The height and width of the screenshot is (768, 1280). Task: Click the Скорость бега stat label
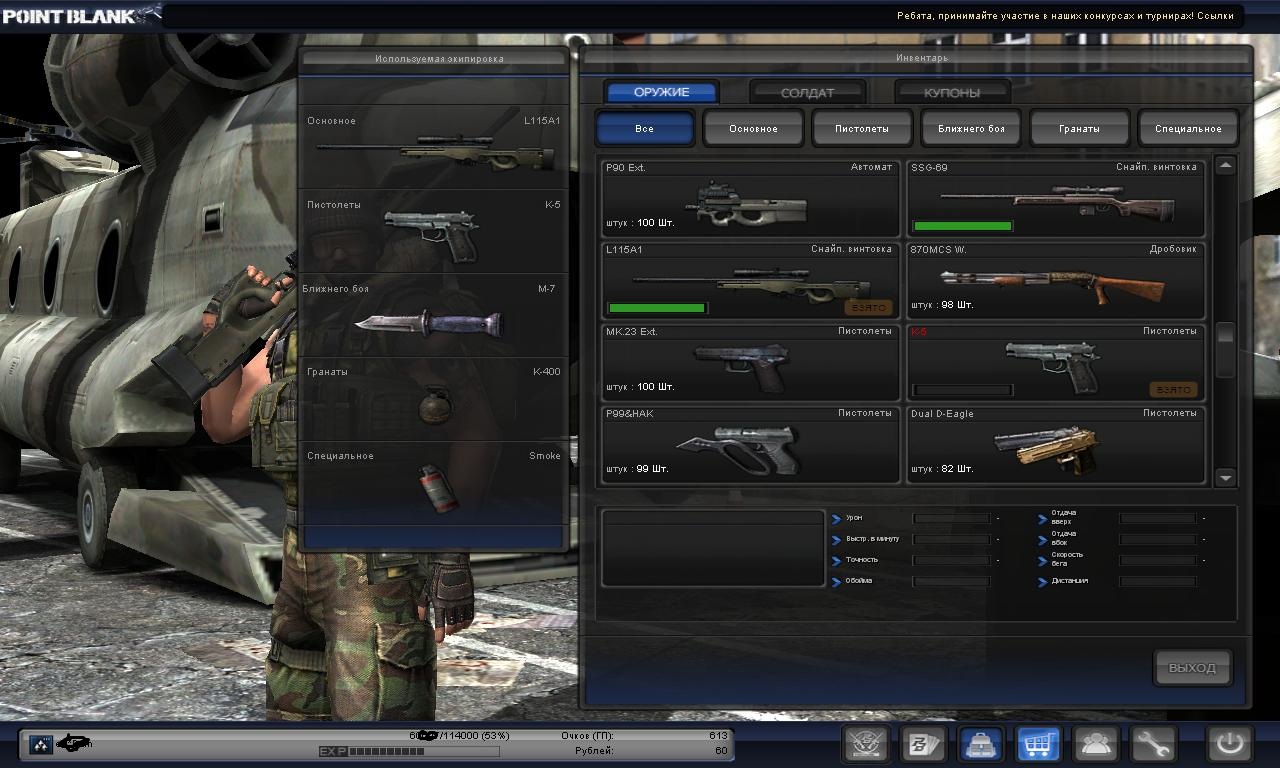[x=1067, y=560]
